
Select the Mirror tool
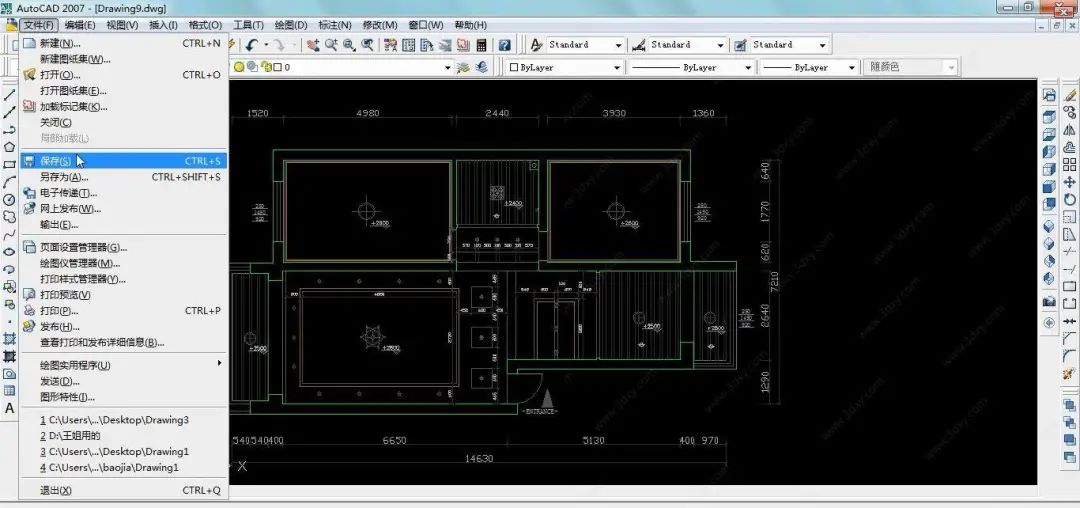(x=1069, y=129)
